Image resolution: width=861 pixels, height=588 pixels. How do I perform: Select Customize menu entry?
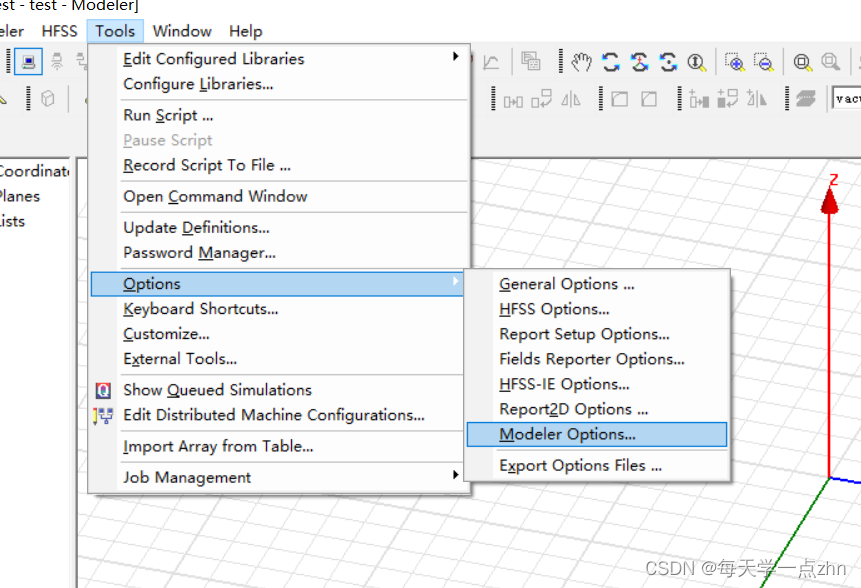click(x=166, y=334)
